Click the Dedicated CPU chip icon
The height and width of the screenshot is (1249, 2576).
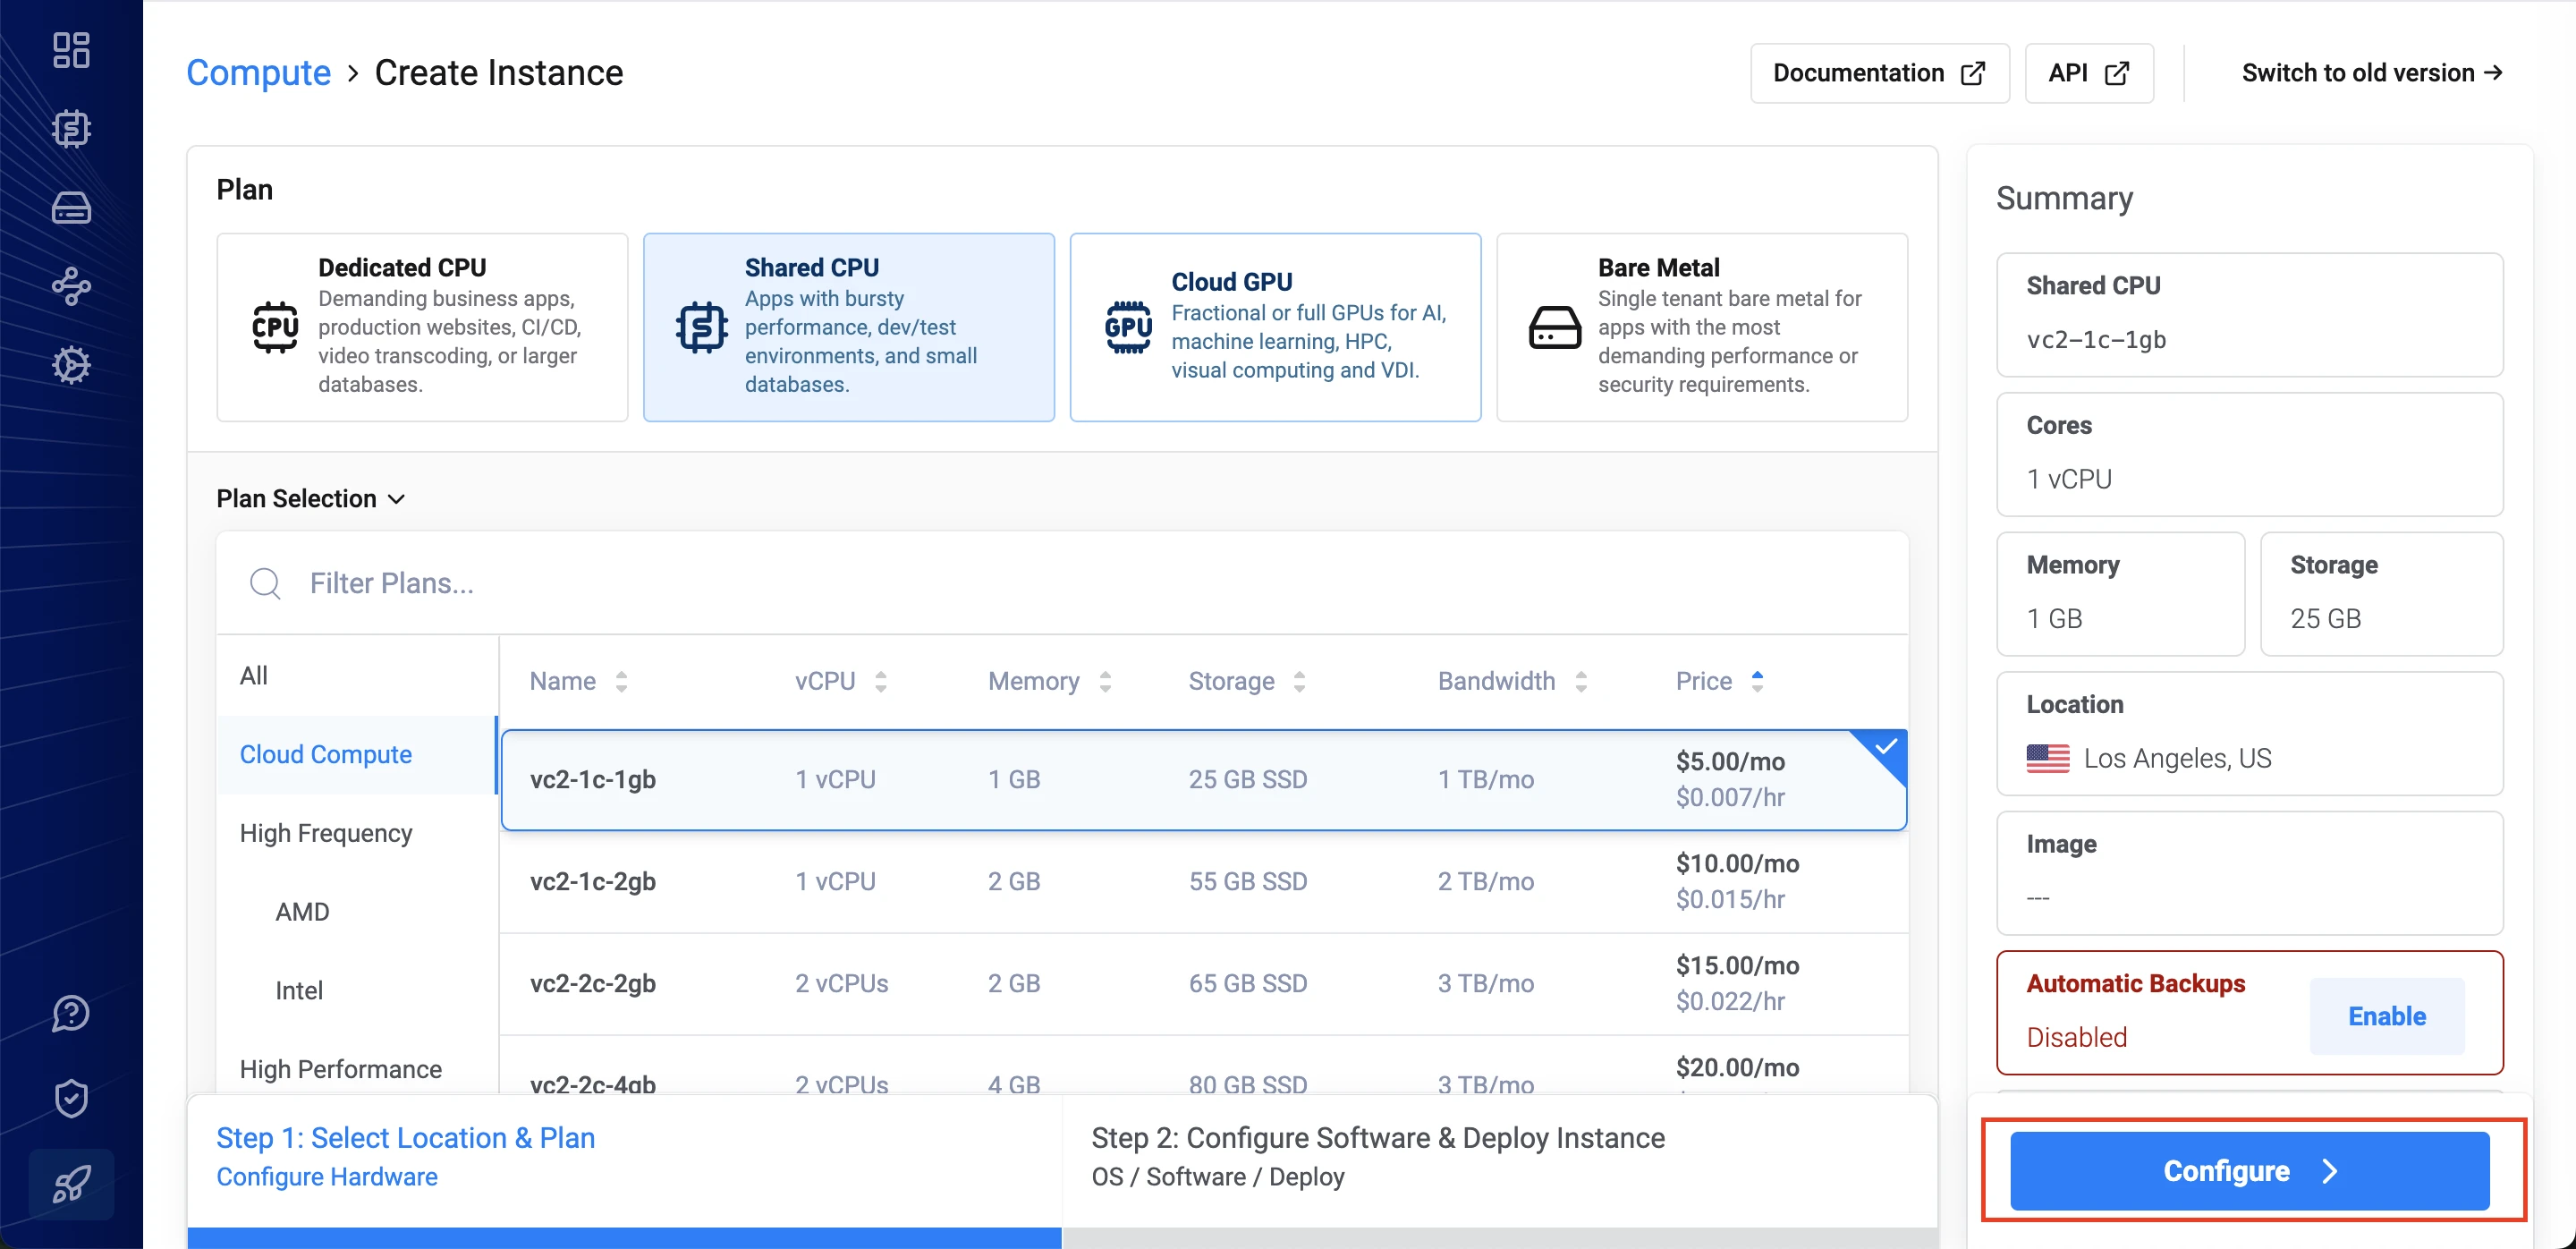click(275, 327)
